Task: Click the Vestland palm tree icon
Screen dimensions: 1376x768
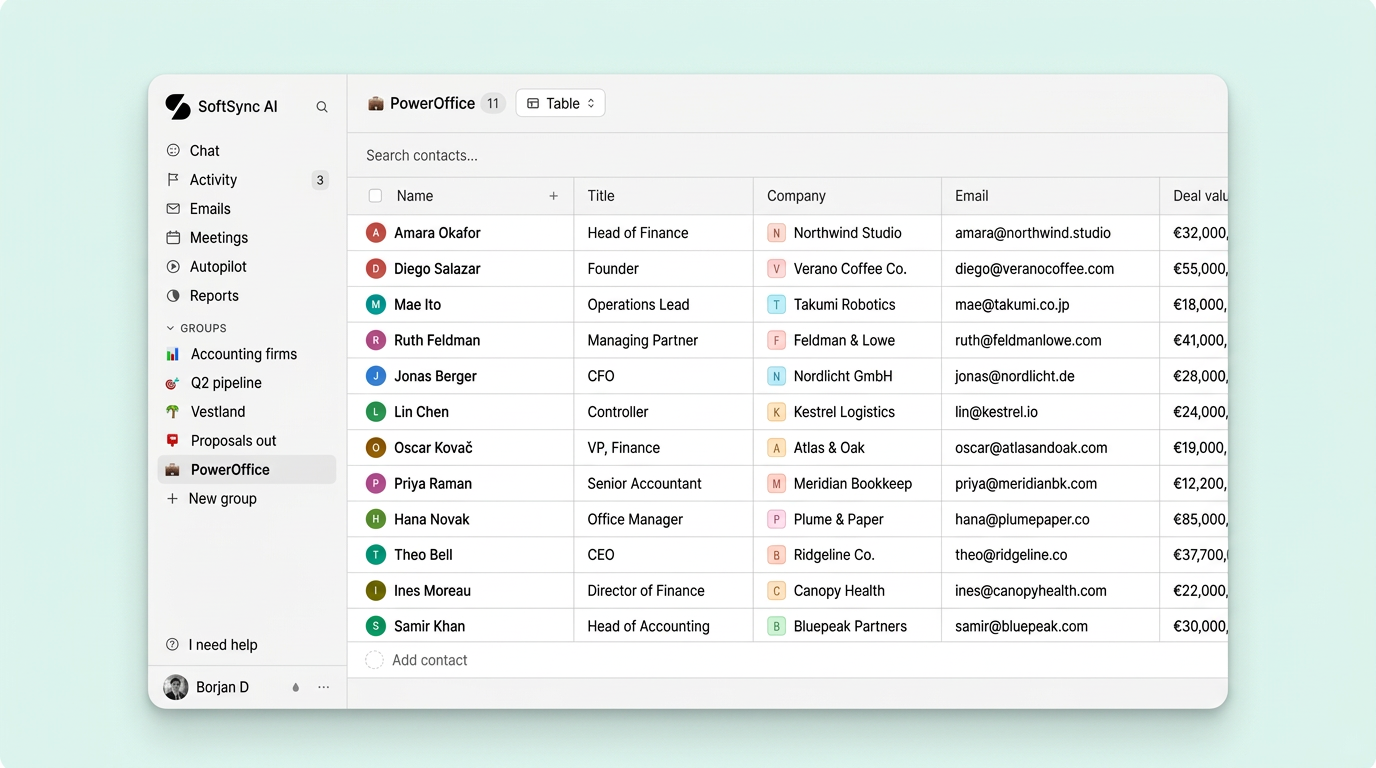Action: point(173,412)
